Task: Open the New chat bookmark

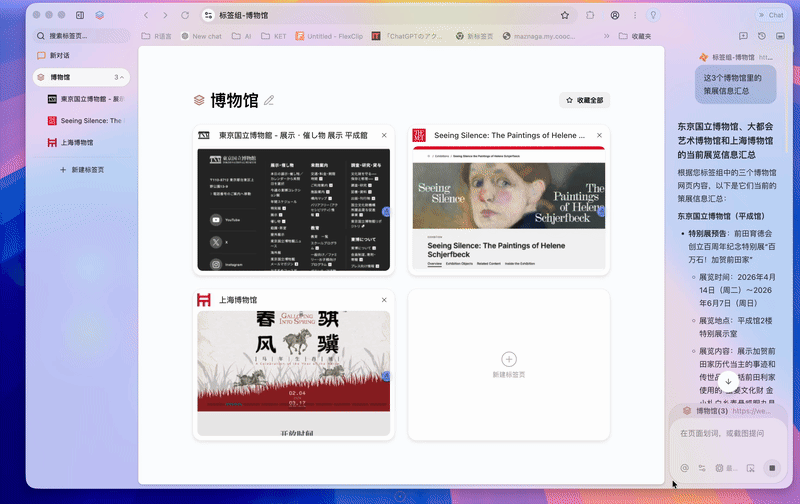Action: pyautogui.click(x=202, y=36)
